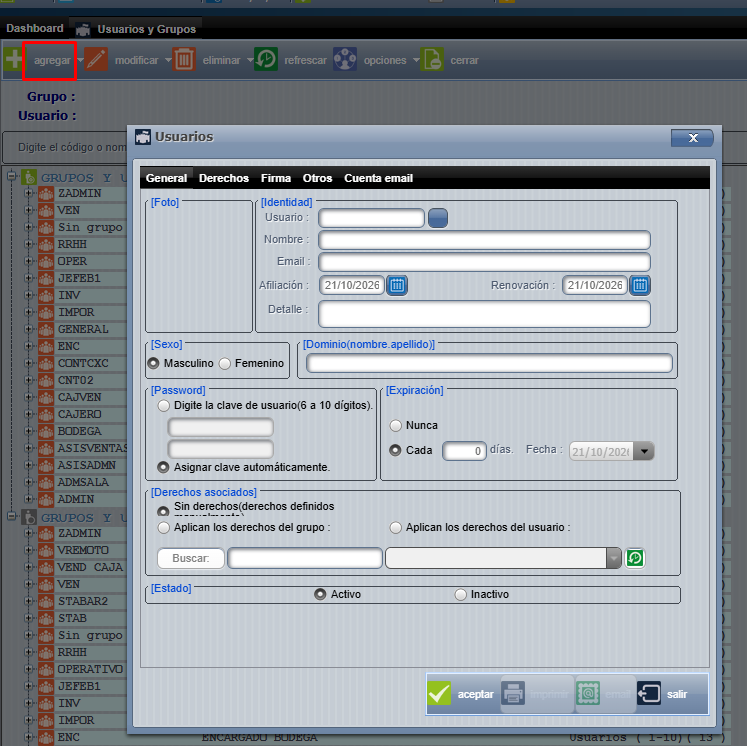Click the Email input field
This screenshot has height=746, width=747.
(x=484, y=262)
